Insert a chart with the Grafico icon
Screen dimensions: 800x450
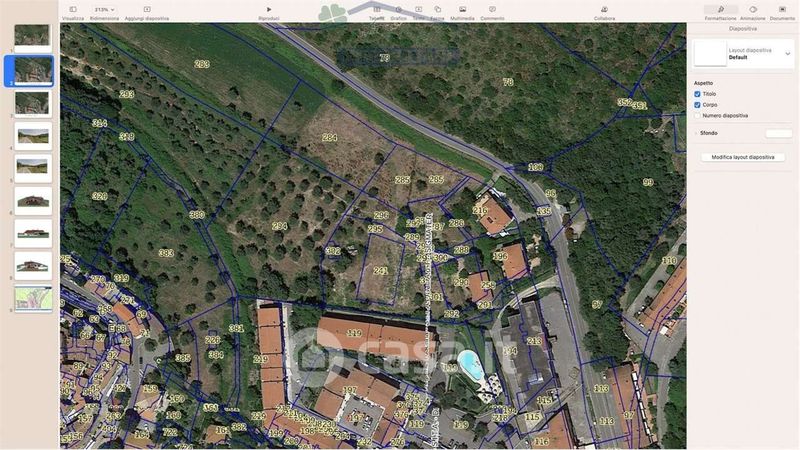click(398, 9)
